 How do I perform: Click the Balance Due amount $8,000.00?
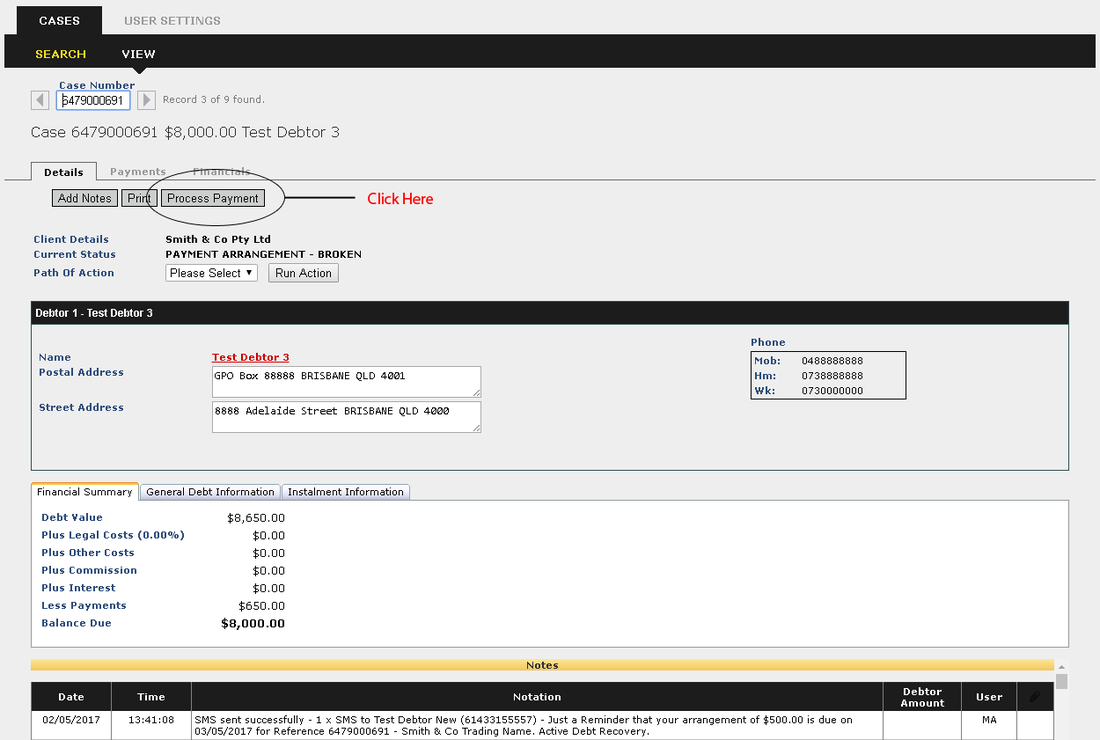[x=253, y=624]
